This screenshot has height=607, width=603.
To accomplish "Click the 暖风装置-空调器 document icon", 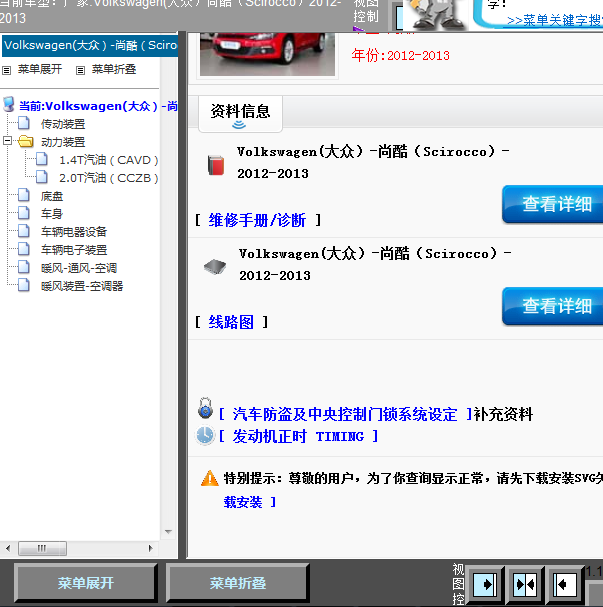I will (24, 286).
